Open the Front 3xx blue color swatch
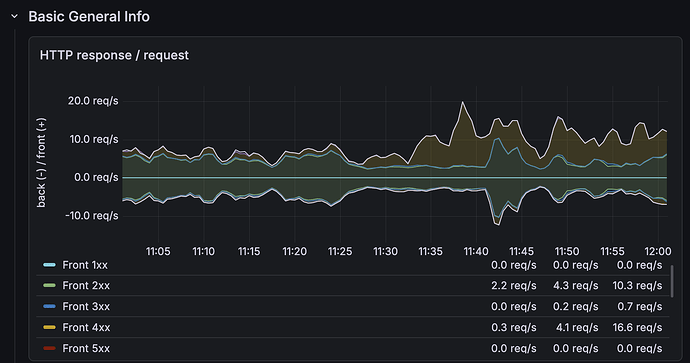690x363 pixels. pos(49,306)
